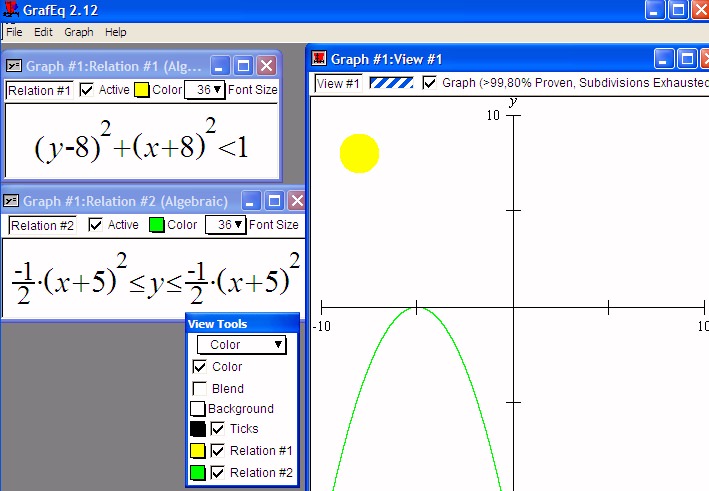This screenshot has width=709, height=491.
Task: Open the File menu
Action: (14, 32)
